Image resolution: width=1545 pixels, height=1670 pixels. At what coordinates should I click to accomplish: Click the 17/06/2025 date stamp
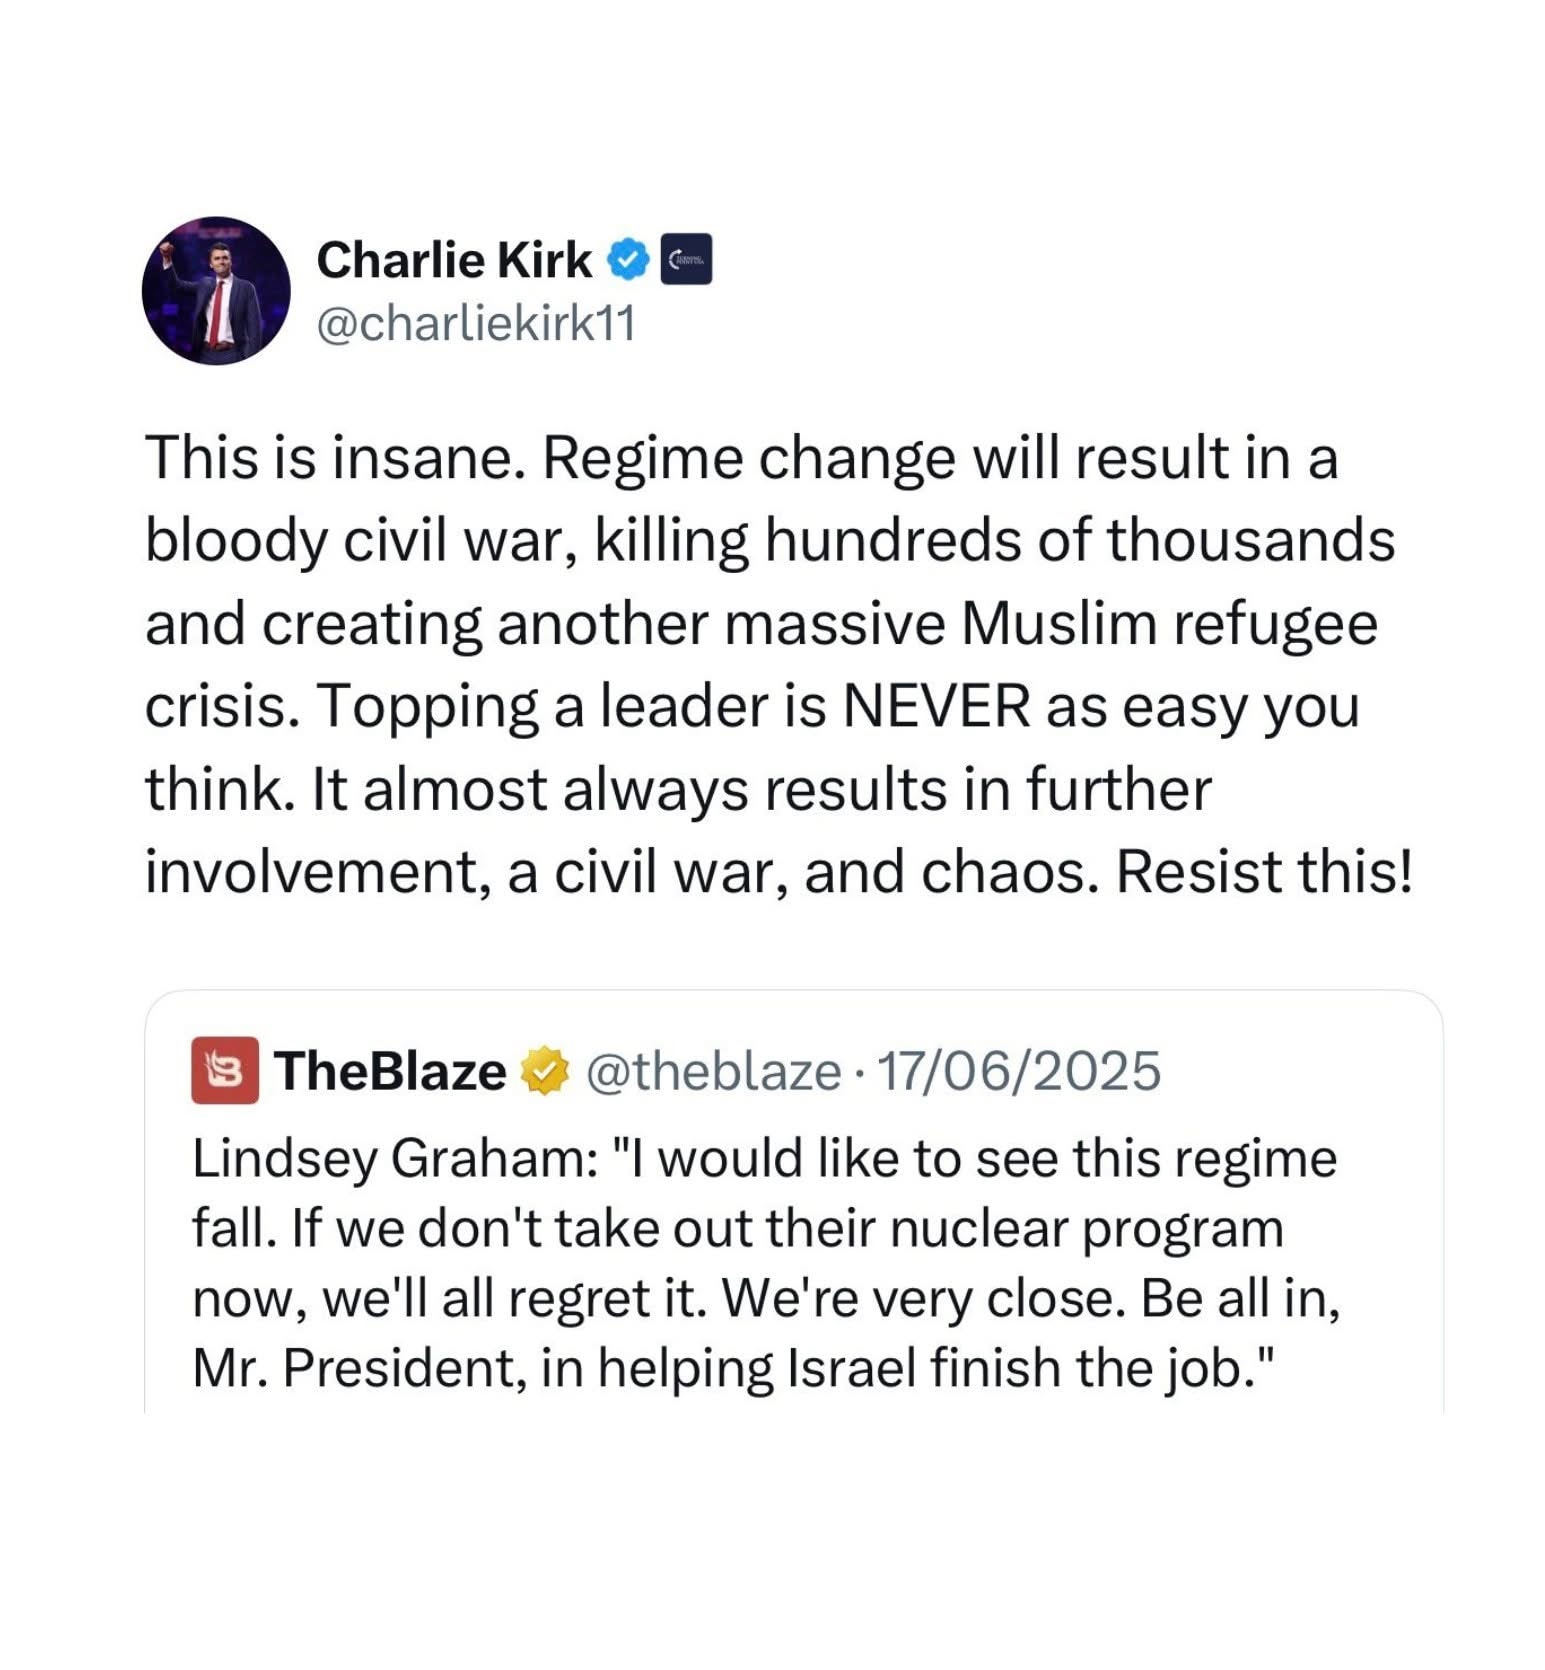tap(1018, 1071)
